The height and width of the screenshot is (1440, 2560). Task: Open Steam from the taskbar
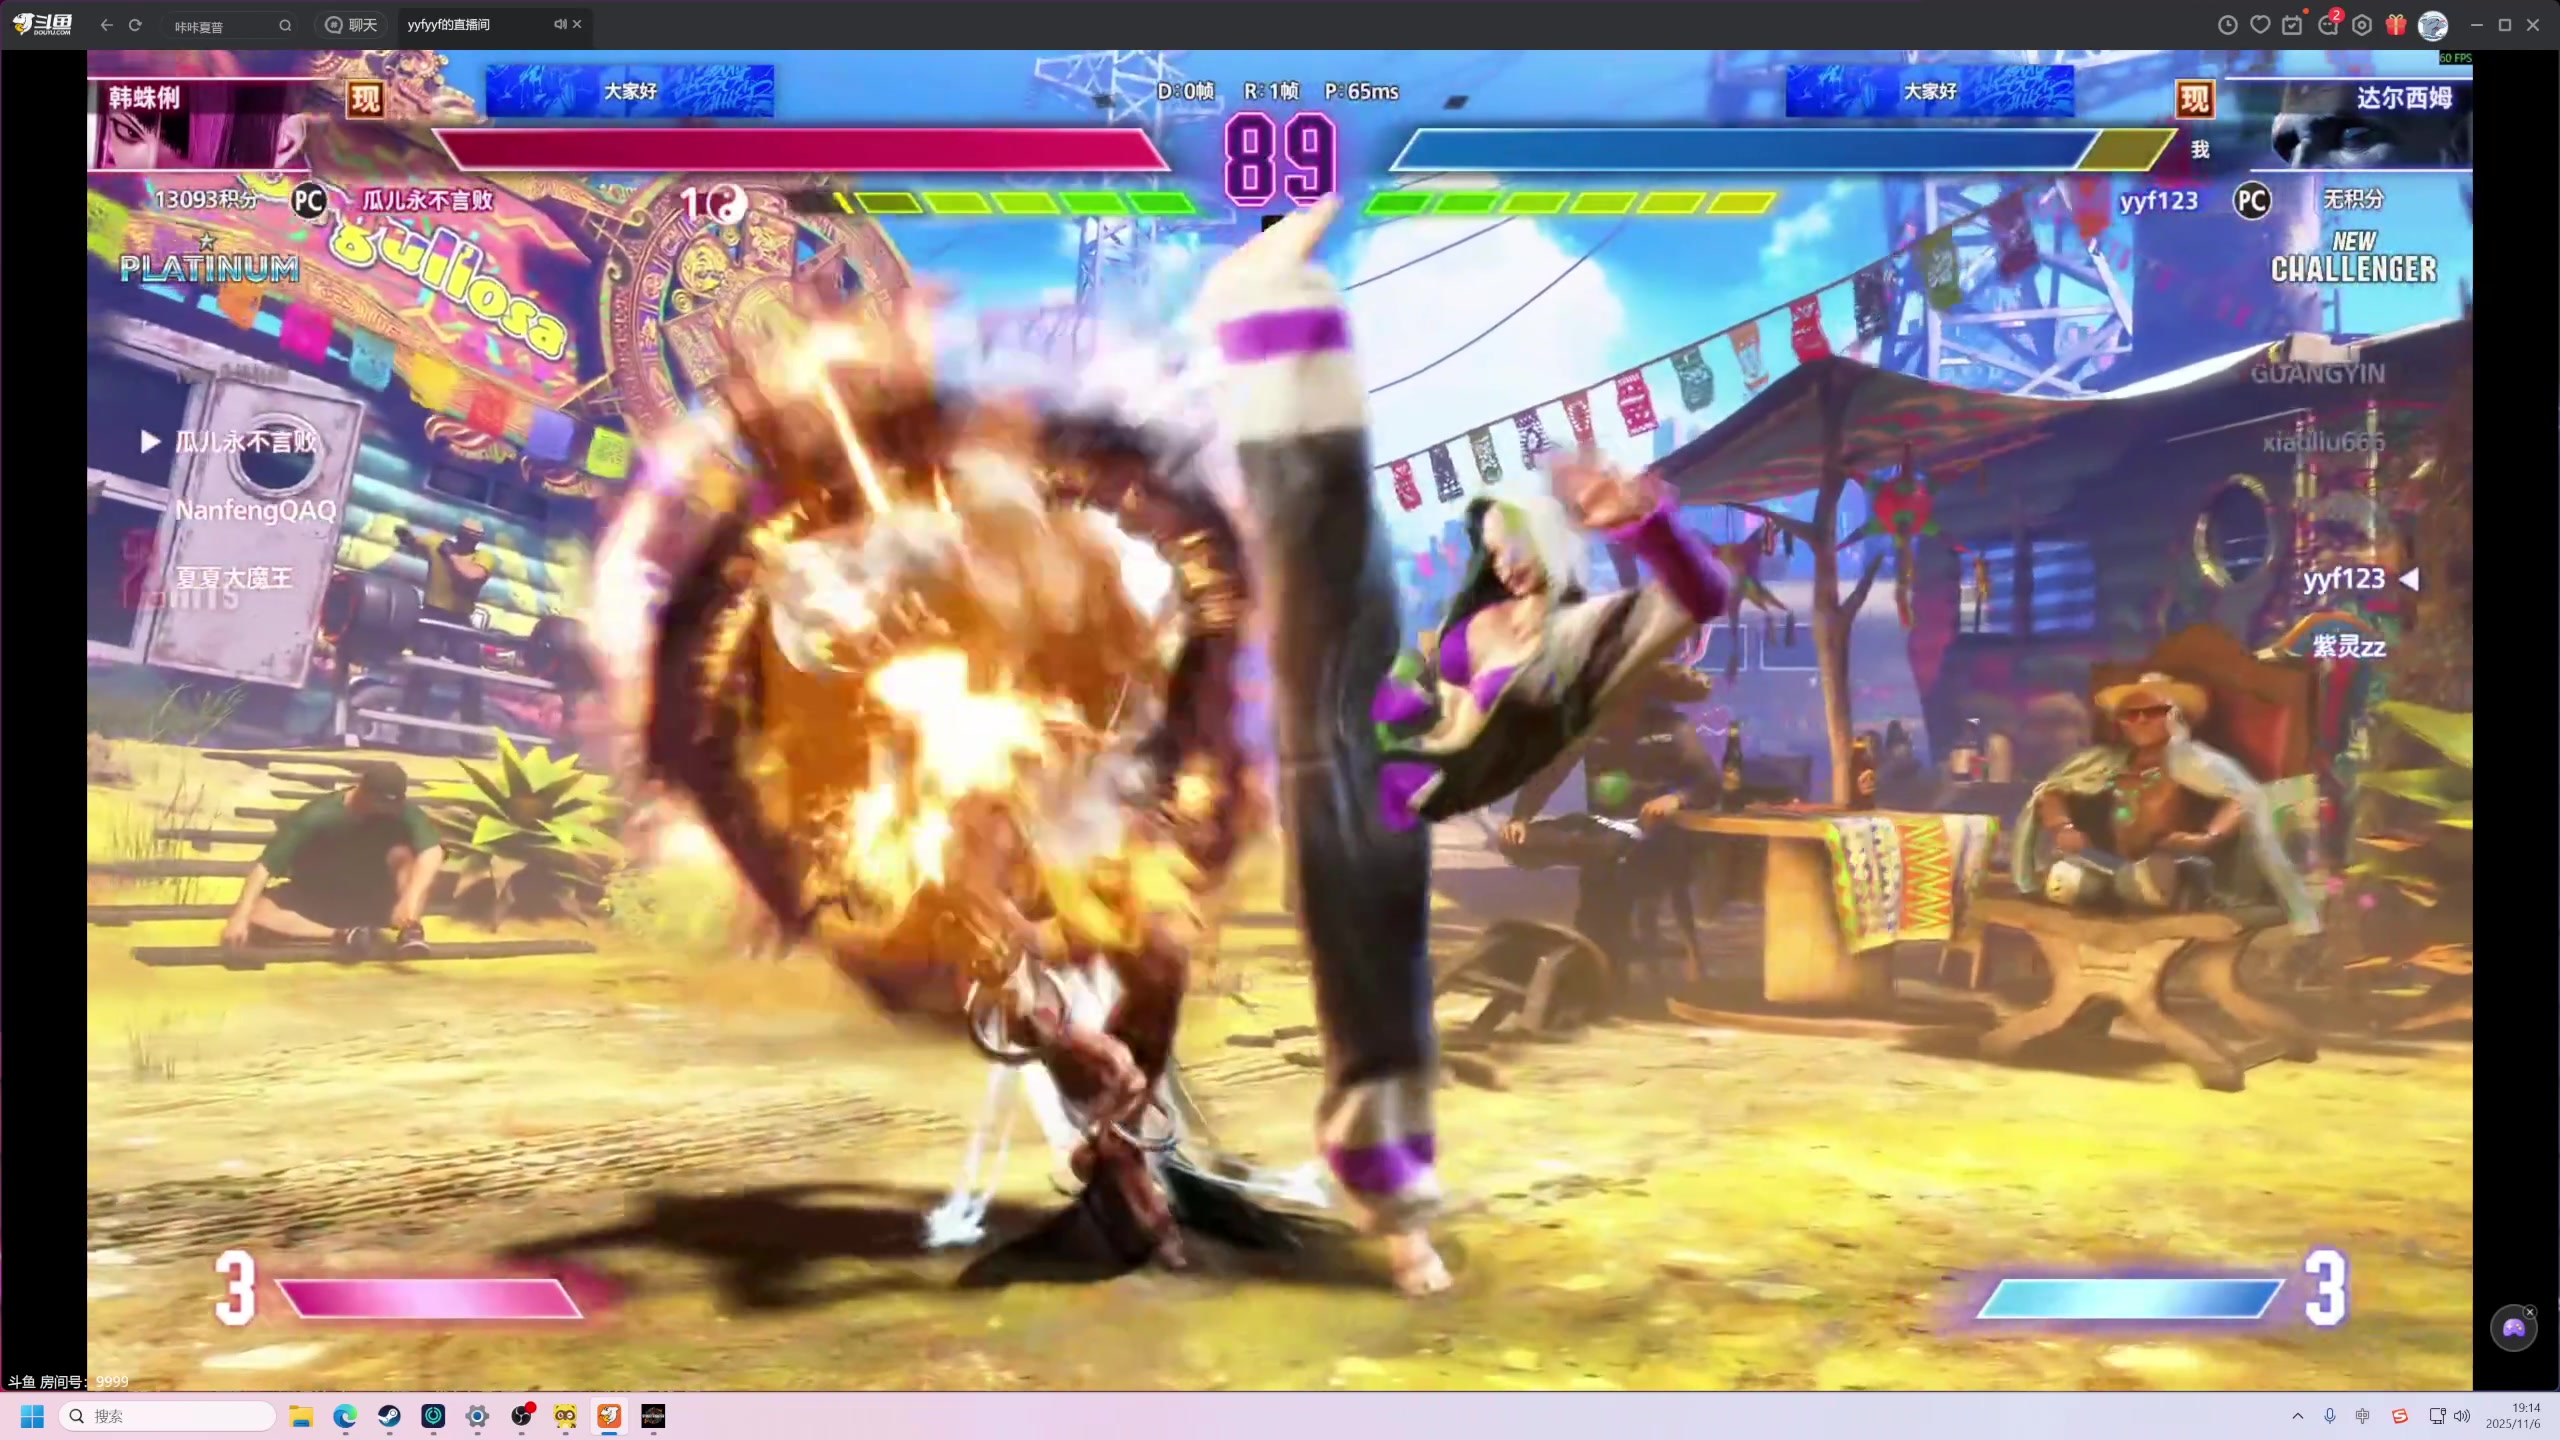[389, 1416]
